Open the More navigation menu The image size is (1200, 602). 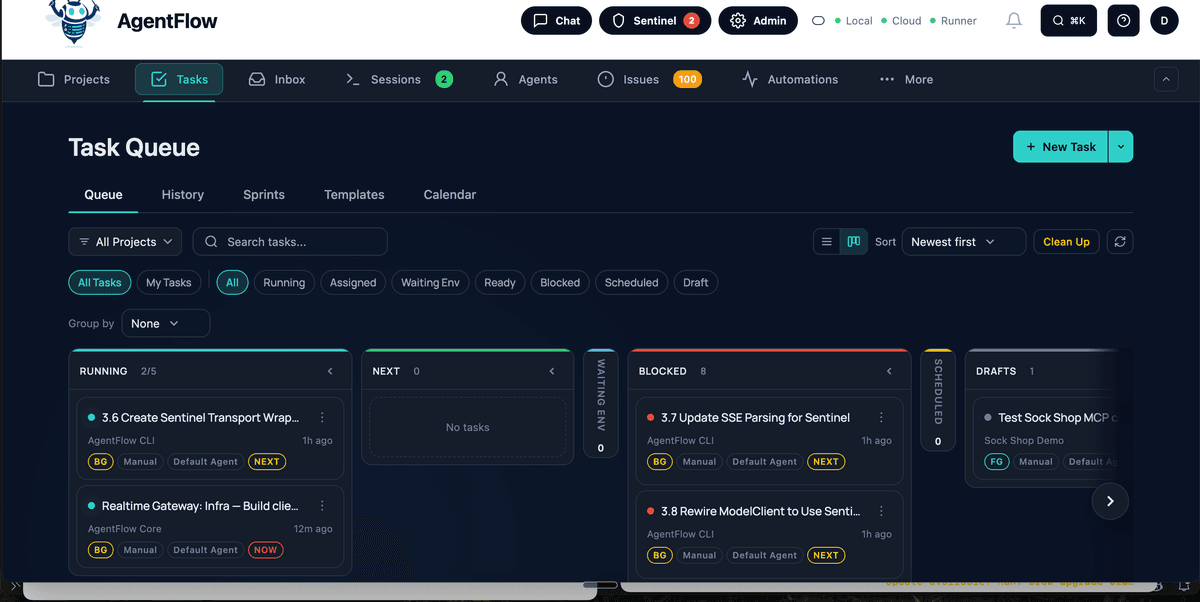906,80
